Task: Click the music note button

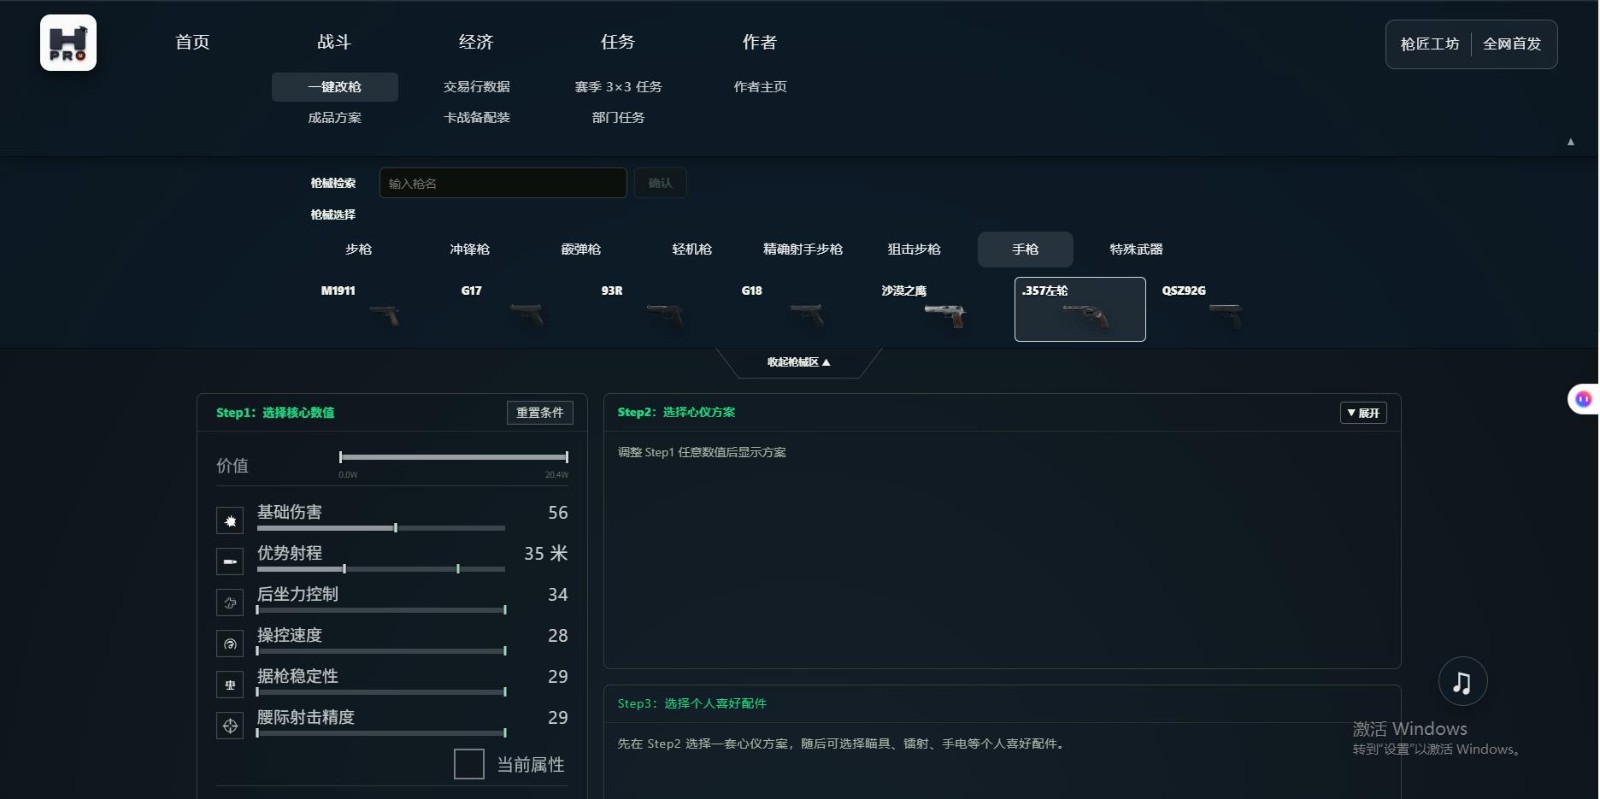Action: coord(1462,682)
